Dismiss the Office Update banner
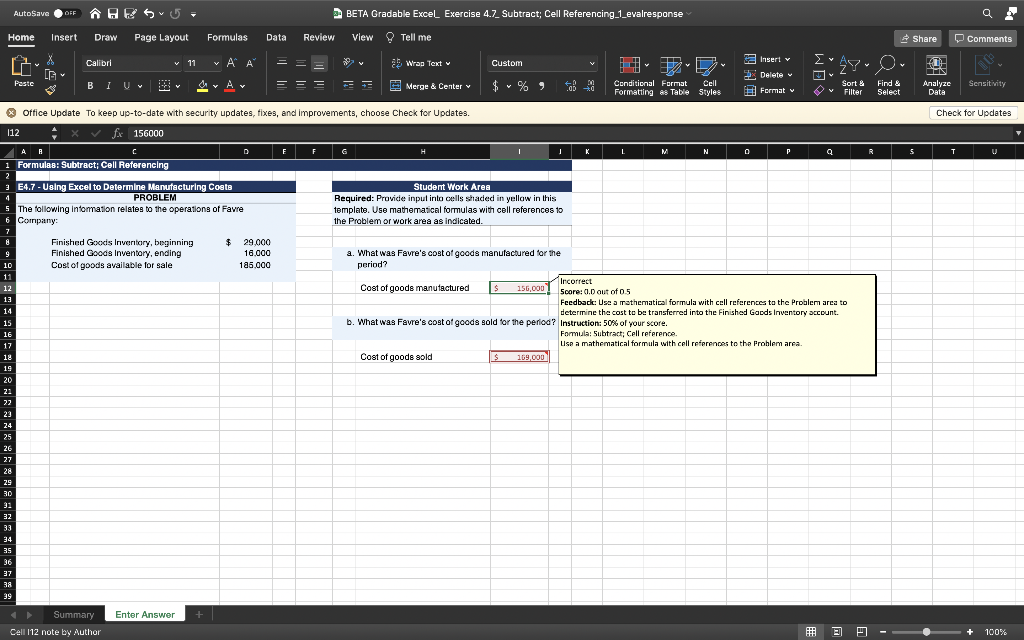This screenshot has width=1024, height=640. point(11,113)
